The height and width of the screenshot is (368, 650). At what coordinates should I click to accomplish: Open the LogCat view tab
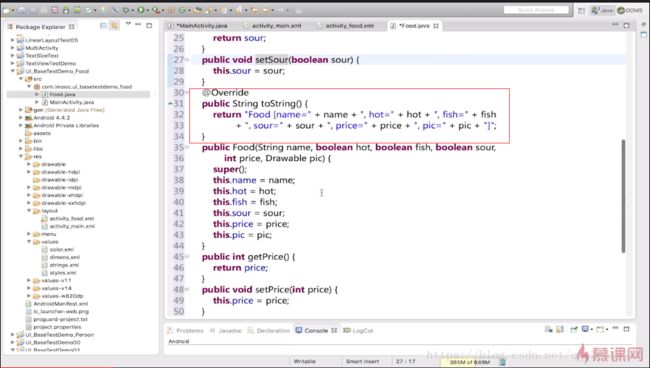click(x=359, y=330)
